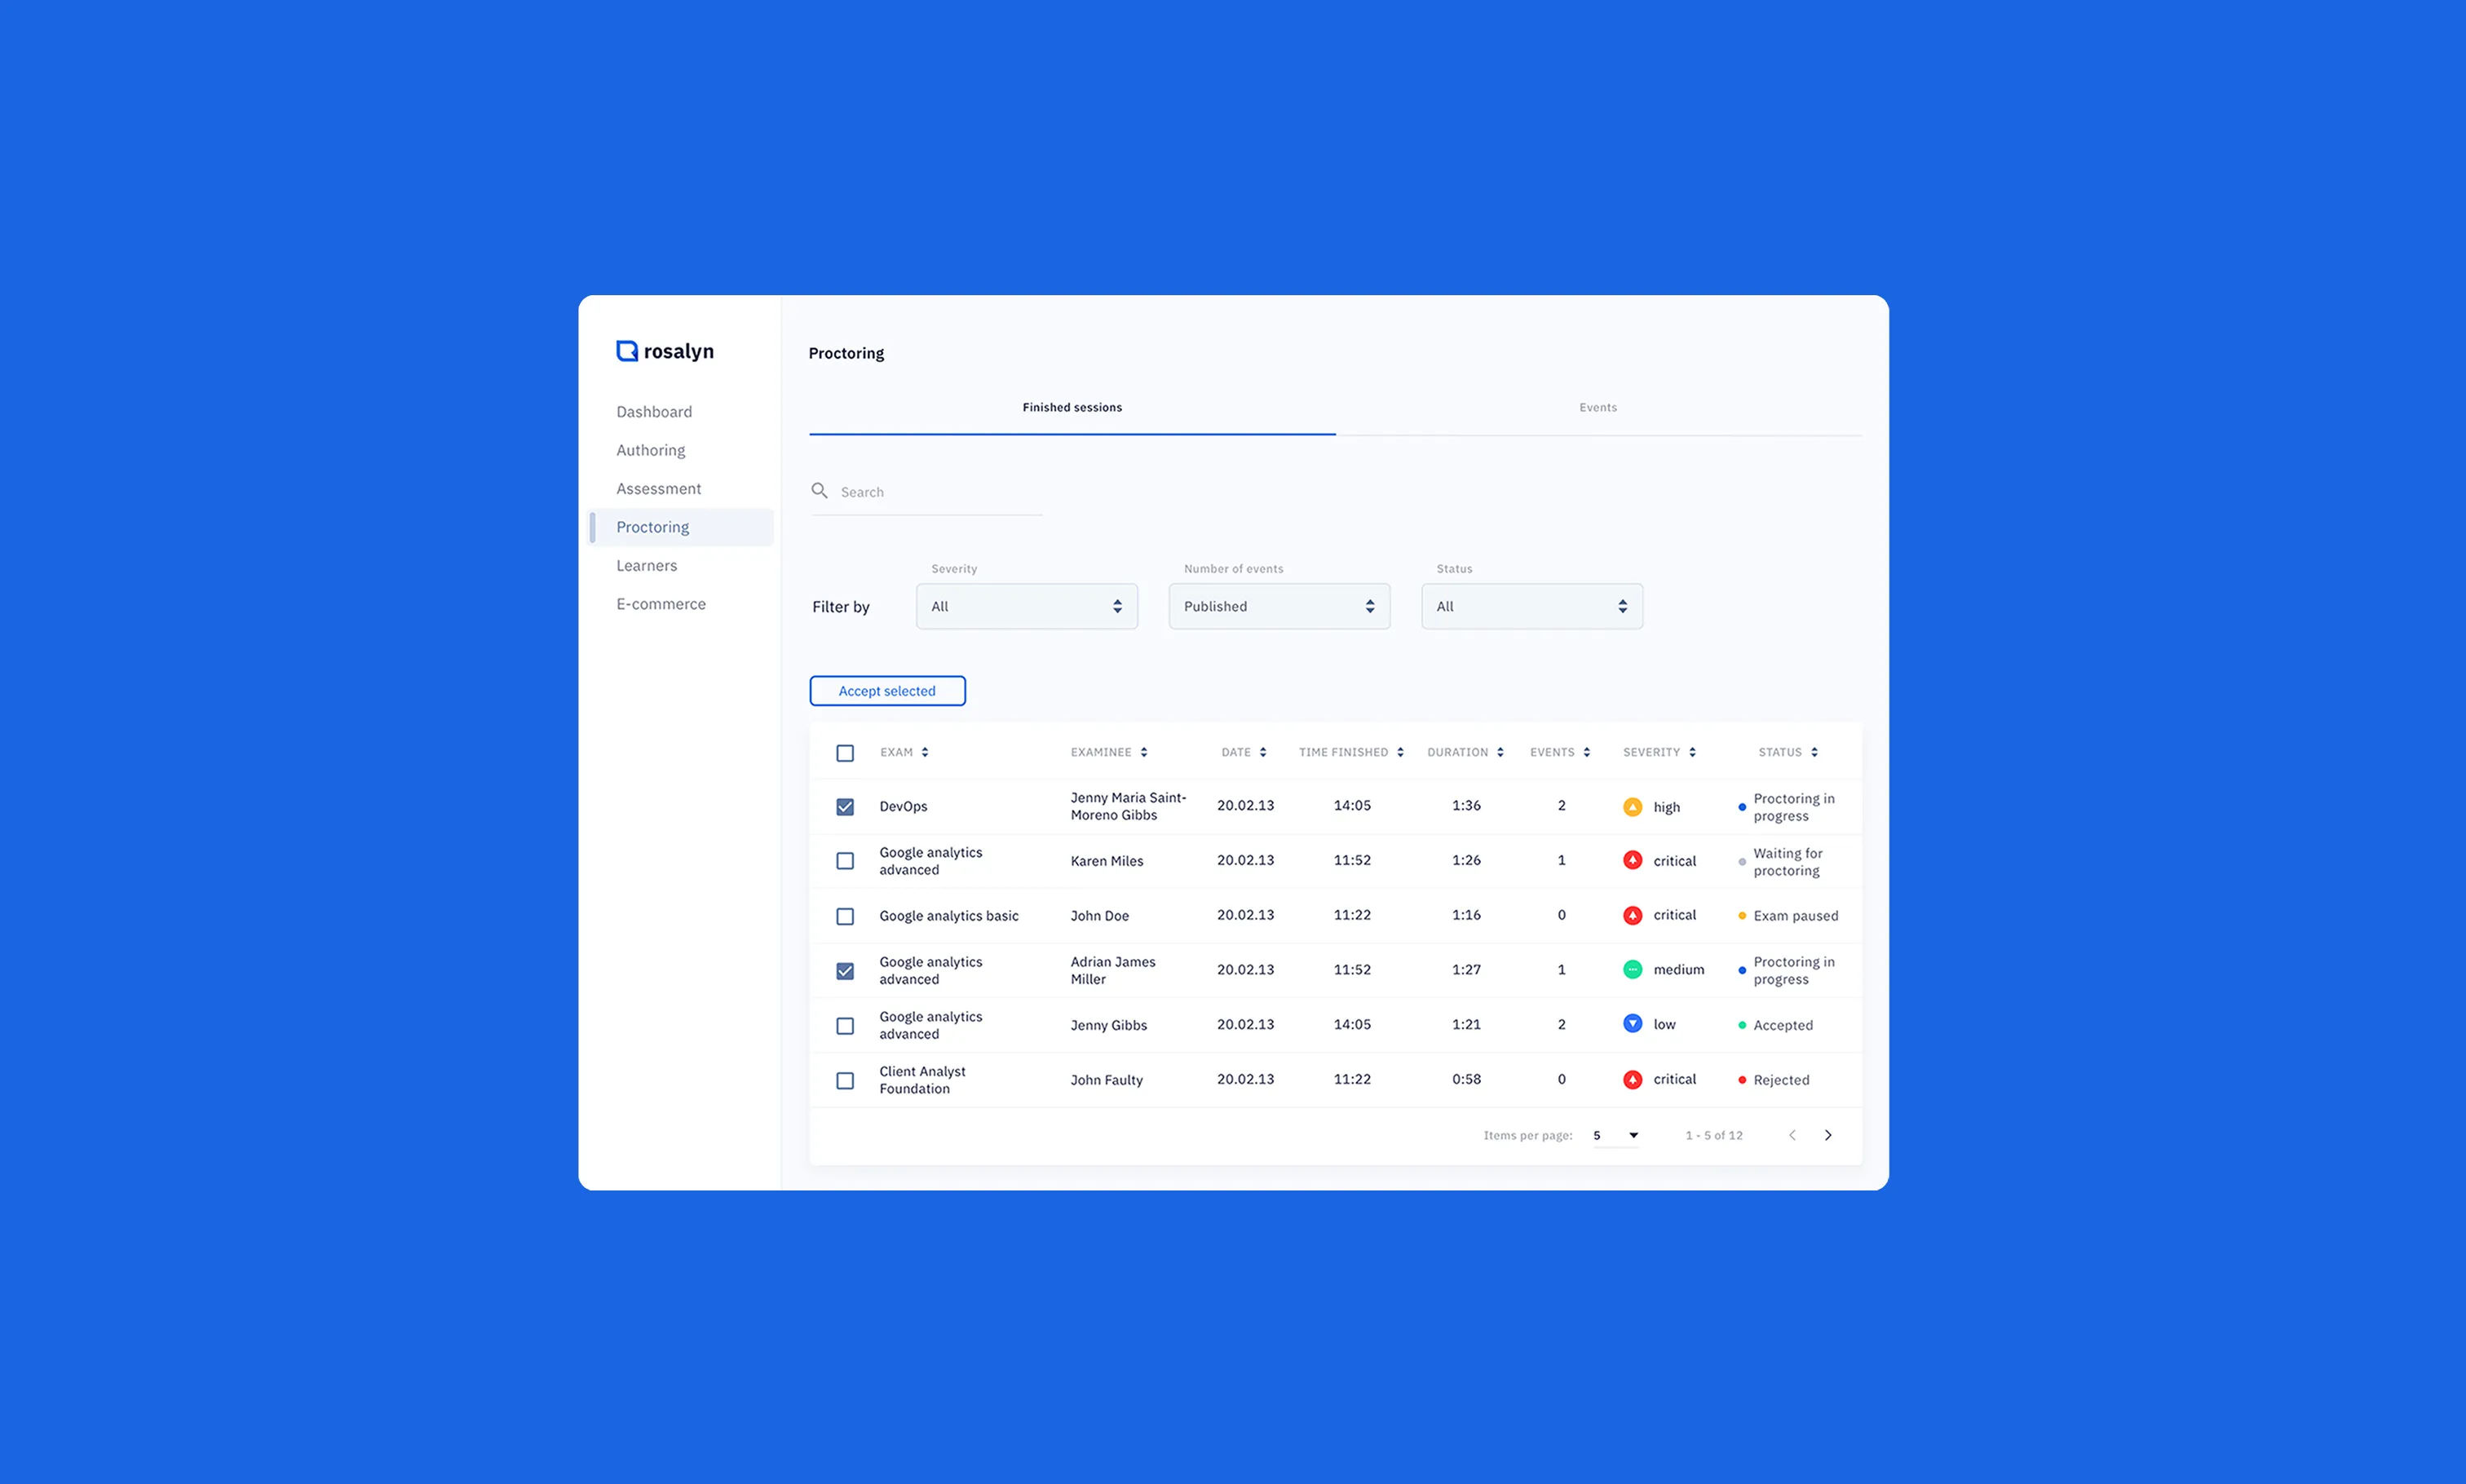The height and width of the screenshot is (1484, 2466).
Task: Click the 1 - 5 of 12 pagination text
Action: 1714,1135
